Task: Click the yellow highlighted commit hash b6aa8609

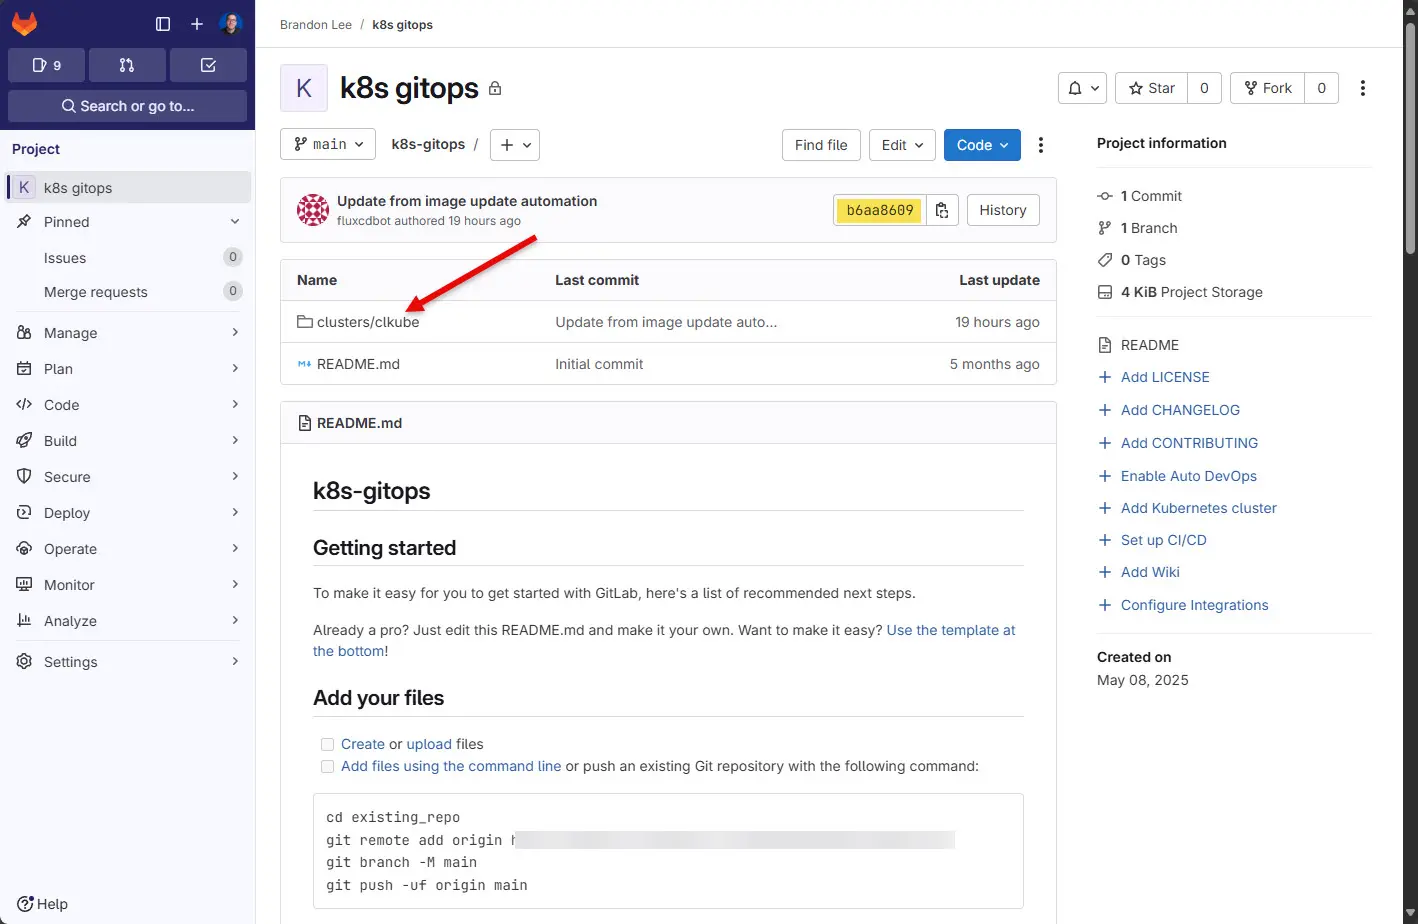Action: pos(880,210)
